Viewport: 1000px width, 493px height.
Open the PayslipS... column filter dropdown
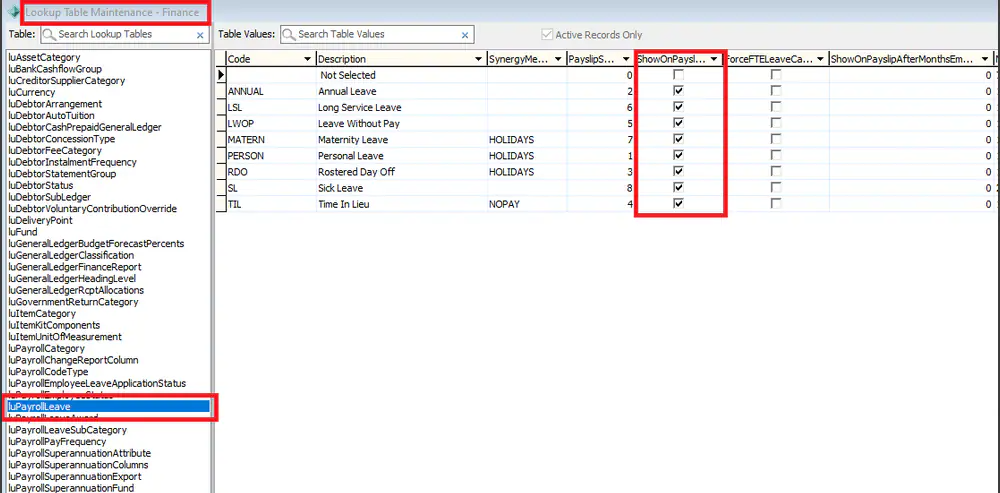(x=624, y=59)
